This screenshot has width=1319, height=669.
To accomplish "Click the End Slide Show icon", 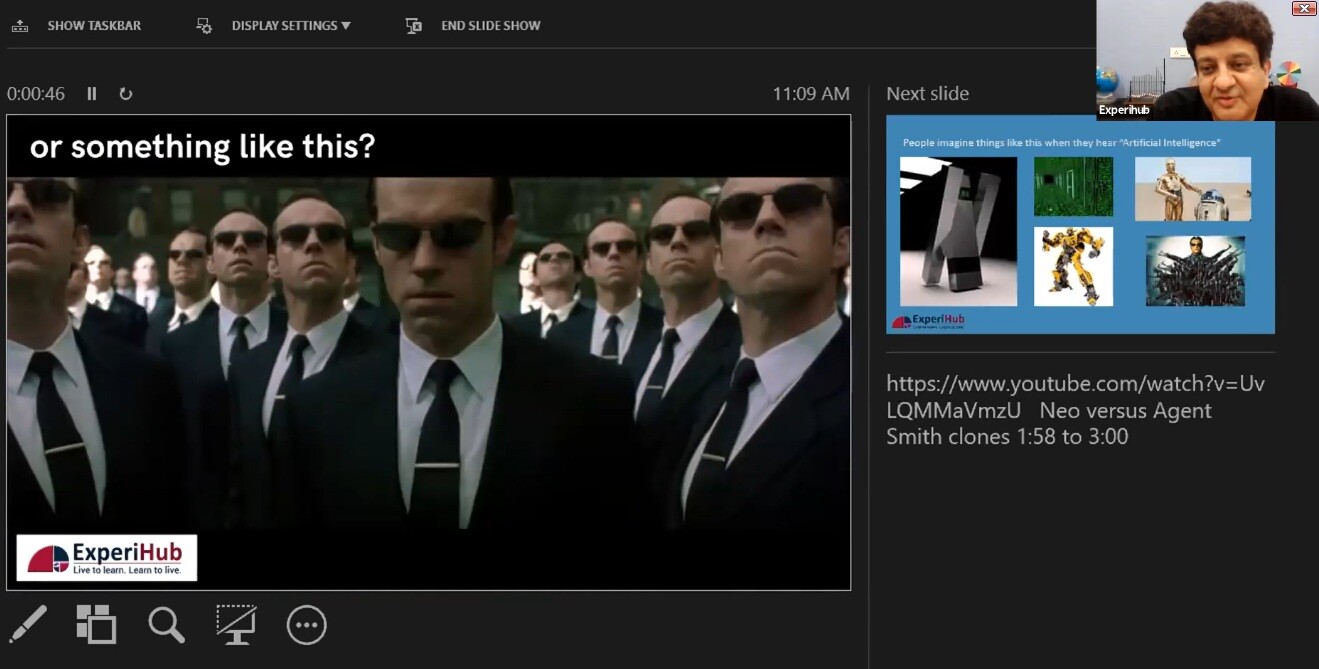I will pyautogui.click(x=414, y=26).
